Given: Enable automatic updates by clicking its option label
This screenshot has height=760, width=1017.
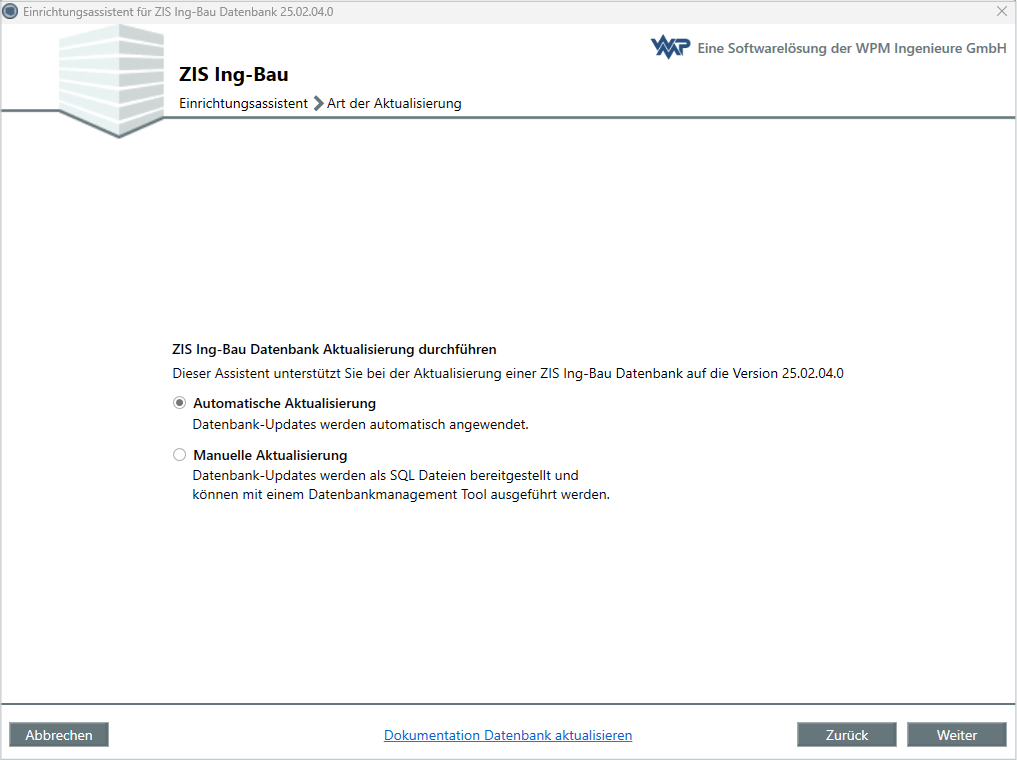Looking at the screenshot, I should click(284, 403).
